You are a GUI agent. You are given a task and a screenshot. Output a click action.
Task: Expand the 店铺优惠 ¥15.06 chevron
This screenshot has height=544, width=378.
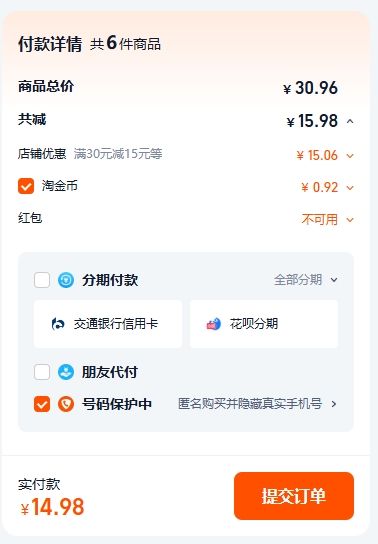point(350,156)
